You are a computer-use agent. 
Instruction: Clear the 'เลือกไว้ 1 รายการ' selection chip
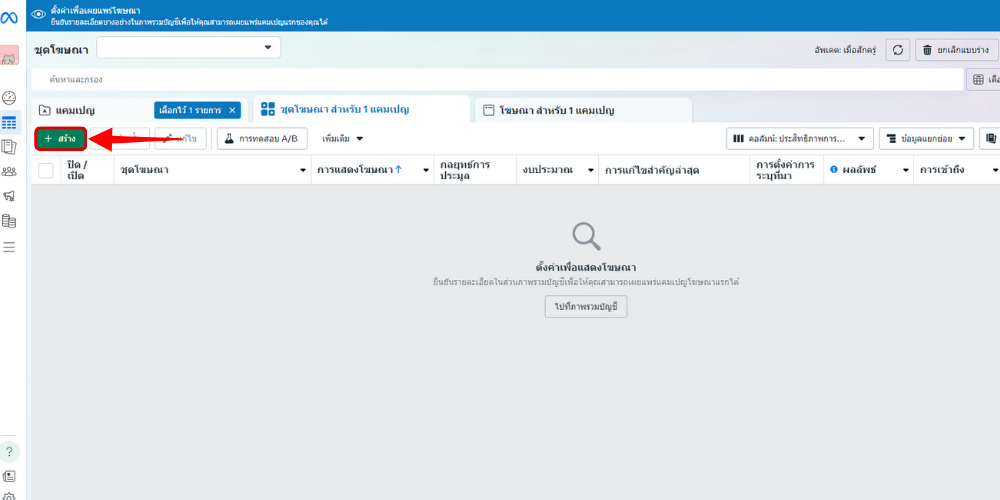(233, 110)
